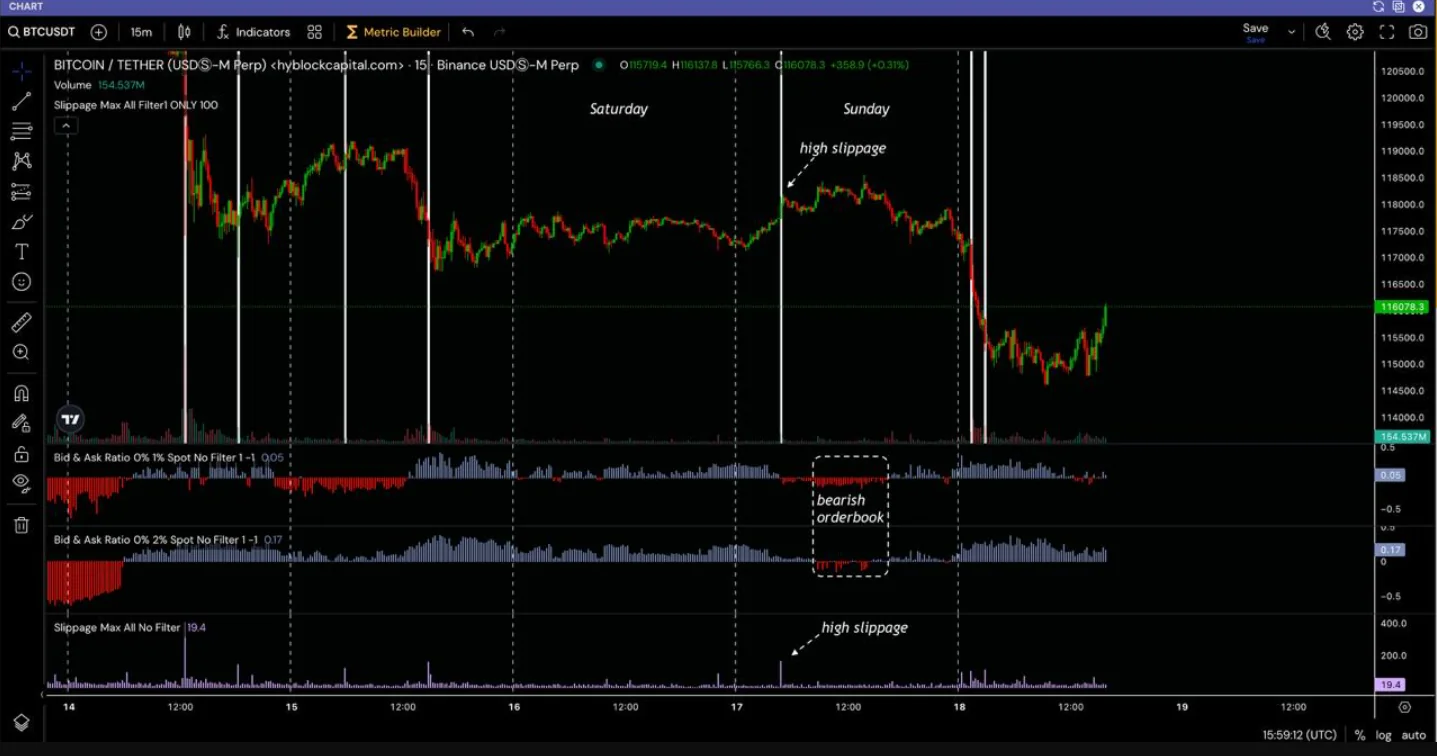Toggle log scale on price axis
This screenshot has width=1437, height=756.
click(x=1383, y=735)
